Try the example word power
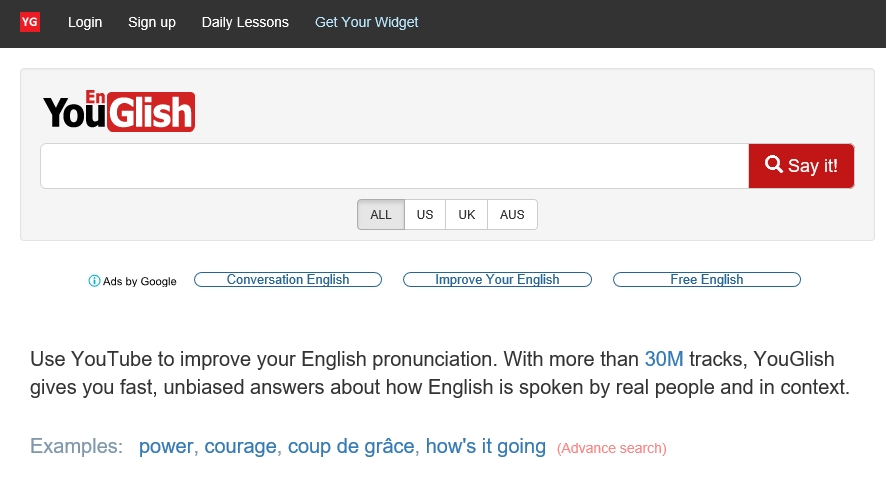886x489 pixels. pos(166,447)
